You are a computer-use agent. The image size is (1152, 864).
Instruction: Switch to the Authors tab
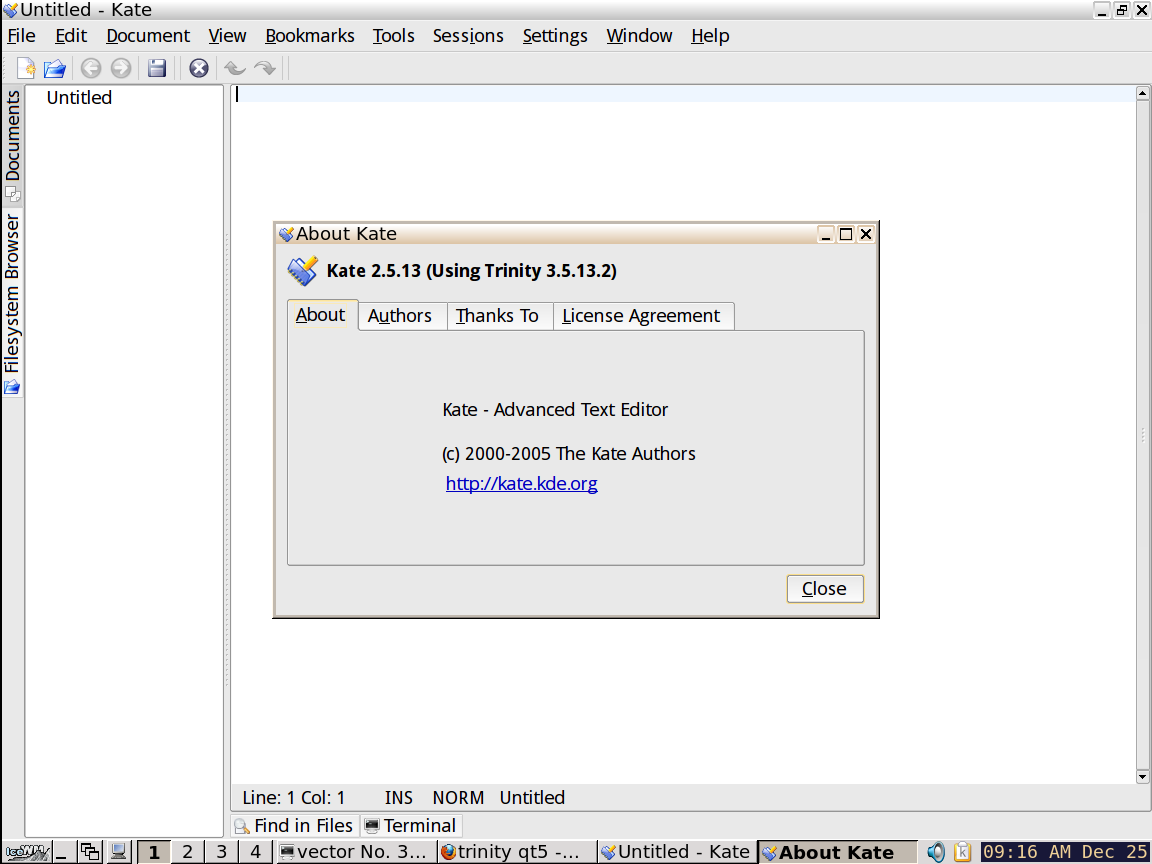click(402, 317)
